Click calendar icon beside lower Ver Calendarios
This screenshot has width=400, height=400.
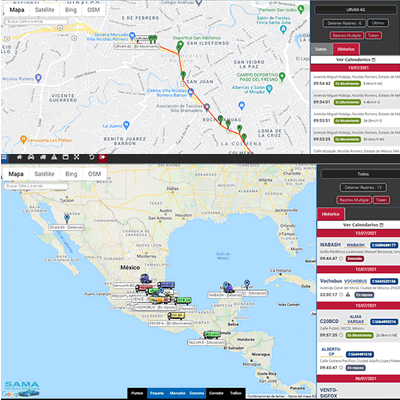coord(381,225)
